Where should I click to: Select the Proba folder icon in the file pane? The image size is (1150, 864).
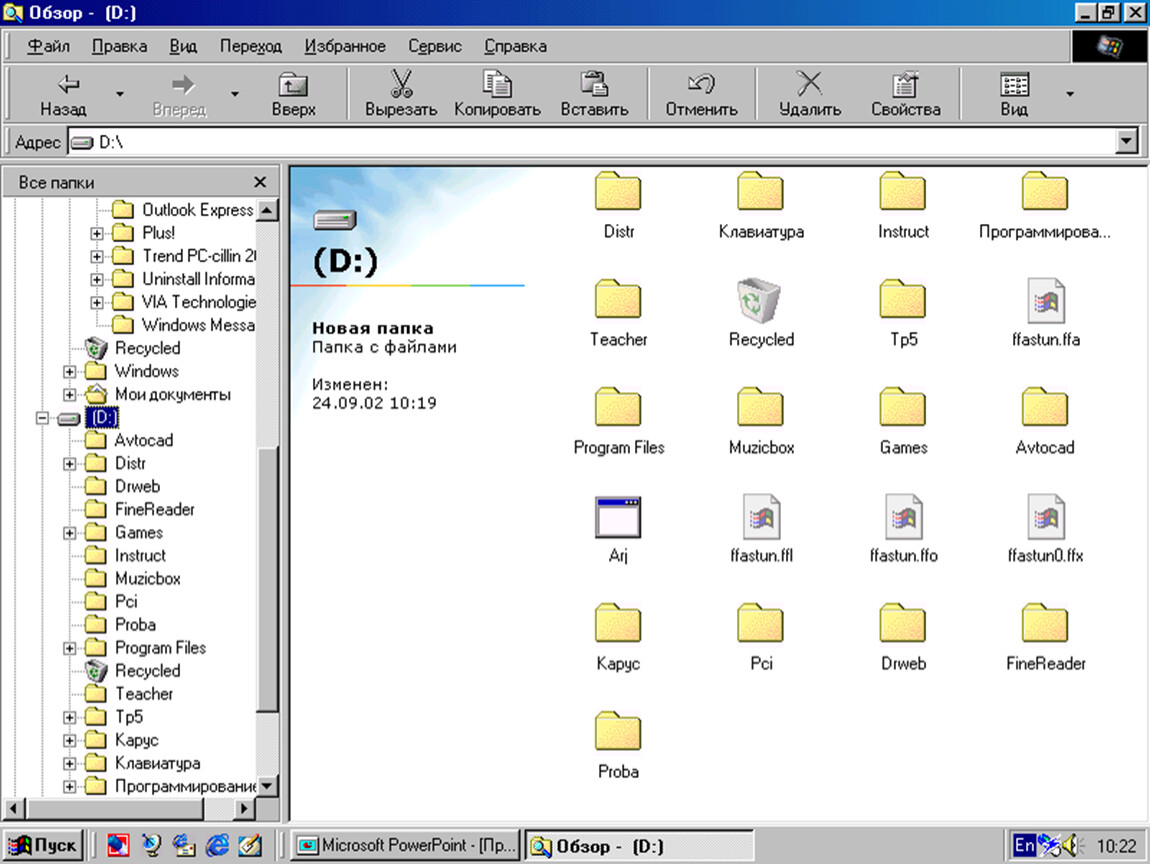pos(618,731)
